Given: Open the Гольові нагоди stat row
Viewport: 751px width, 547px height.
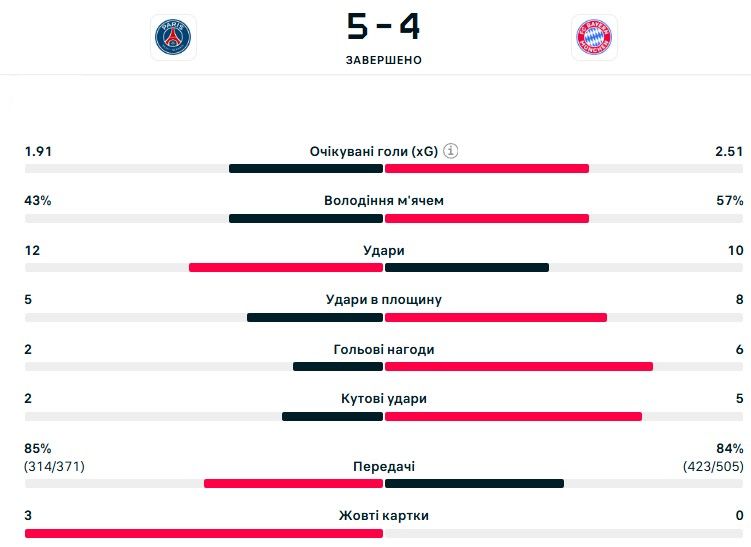Looking at the screenshot, I should (x=384, y=350).
